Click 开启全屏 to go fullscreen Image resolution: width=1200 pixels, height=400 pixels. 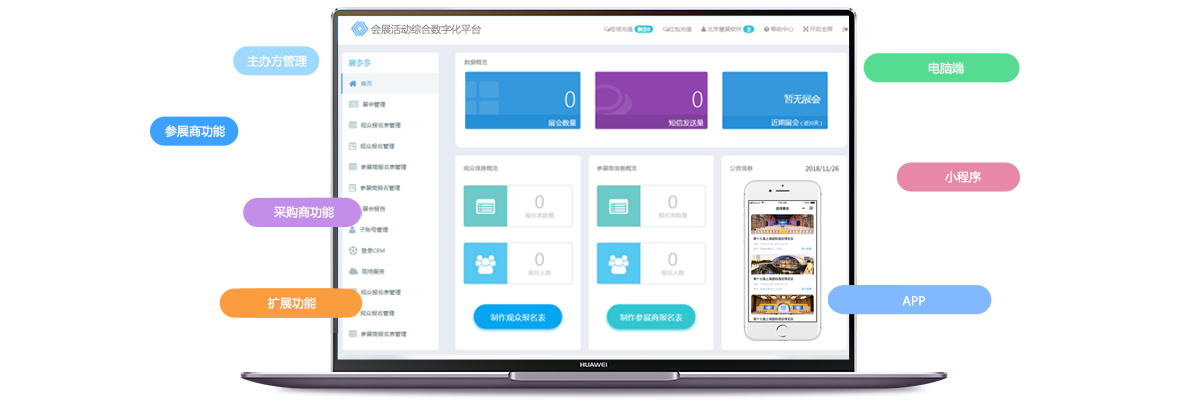point(819,30)
